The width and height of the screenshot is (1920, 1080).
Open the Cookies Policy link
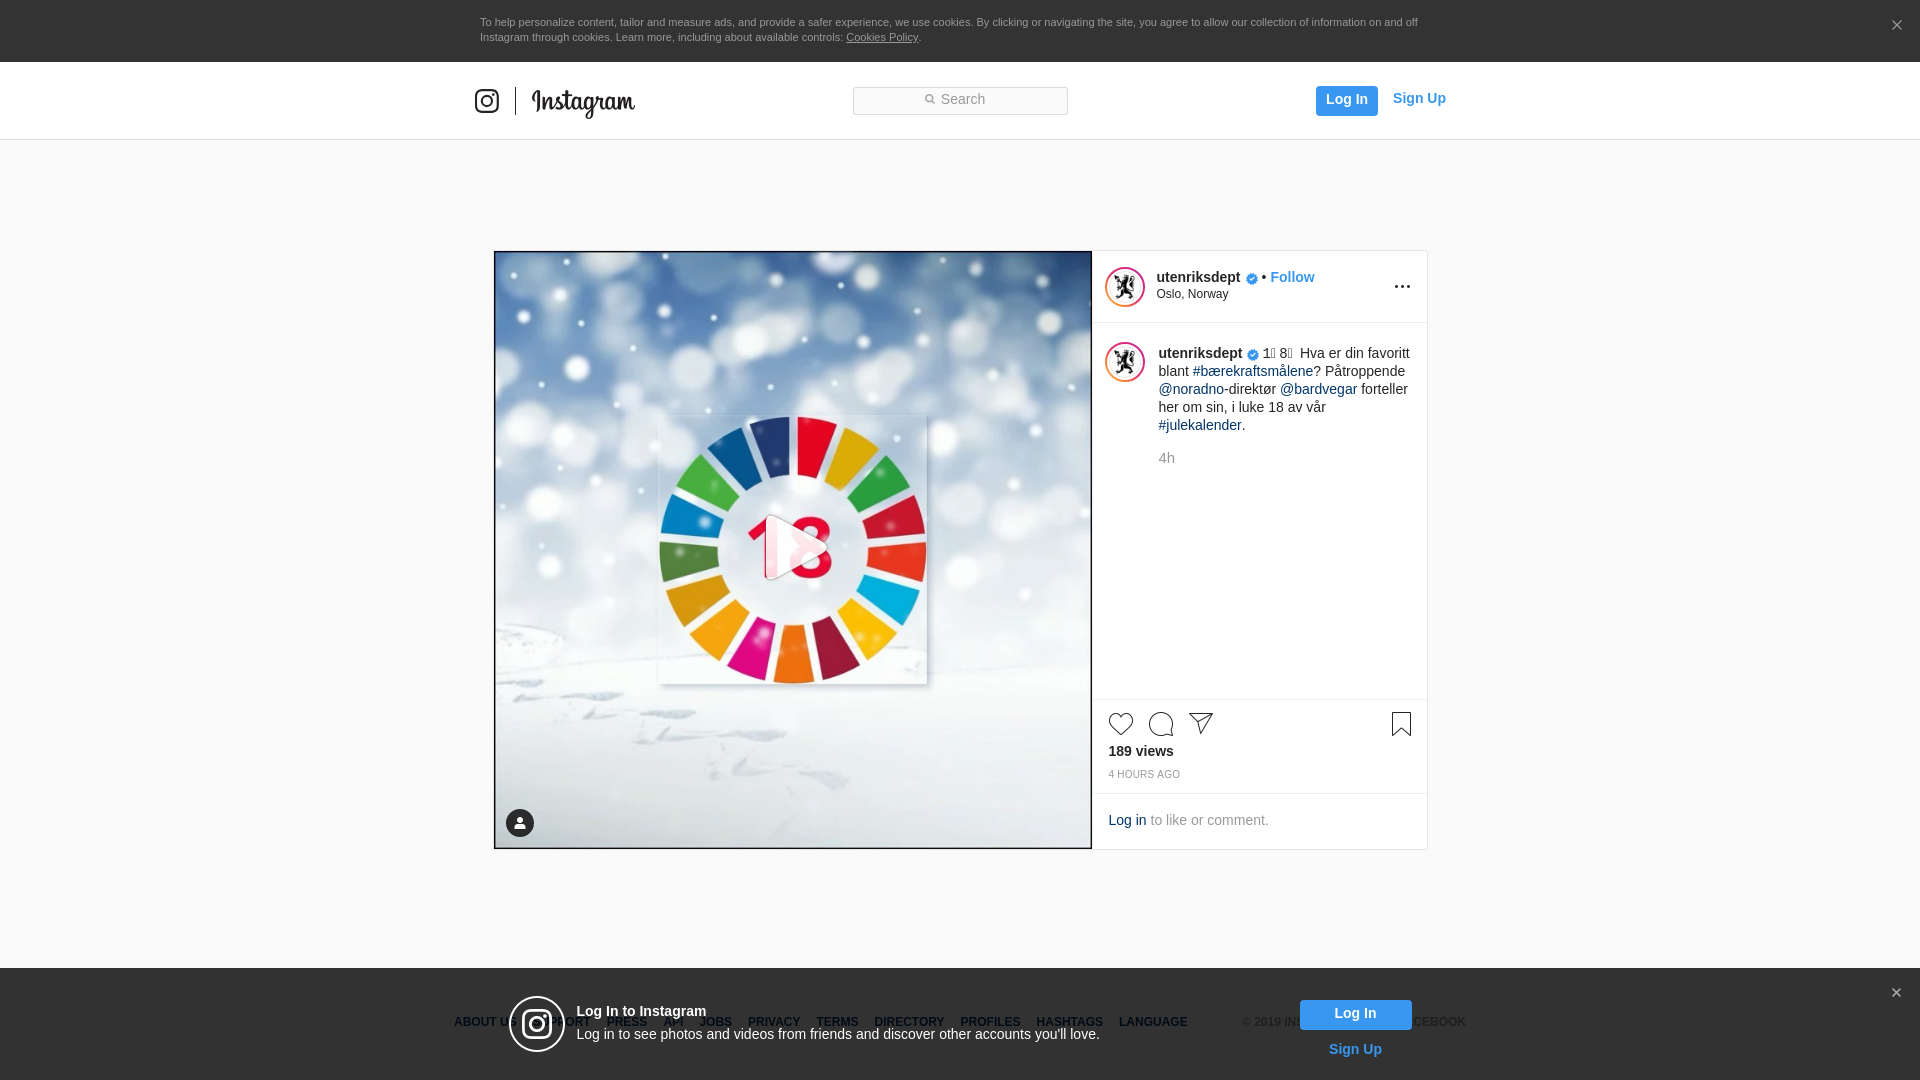pyautogui.click(x=881, y=37)
